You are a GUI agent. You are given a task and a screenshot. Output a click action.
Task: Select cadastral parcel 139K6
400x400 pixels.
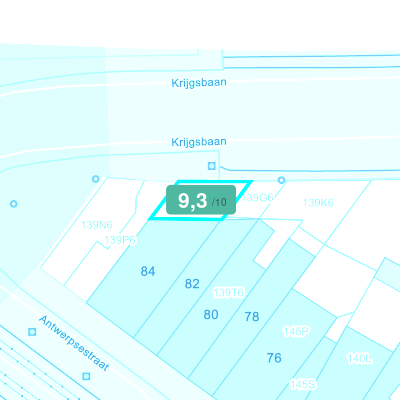coord(318,203)
